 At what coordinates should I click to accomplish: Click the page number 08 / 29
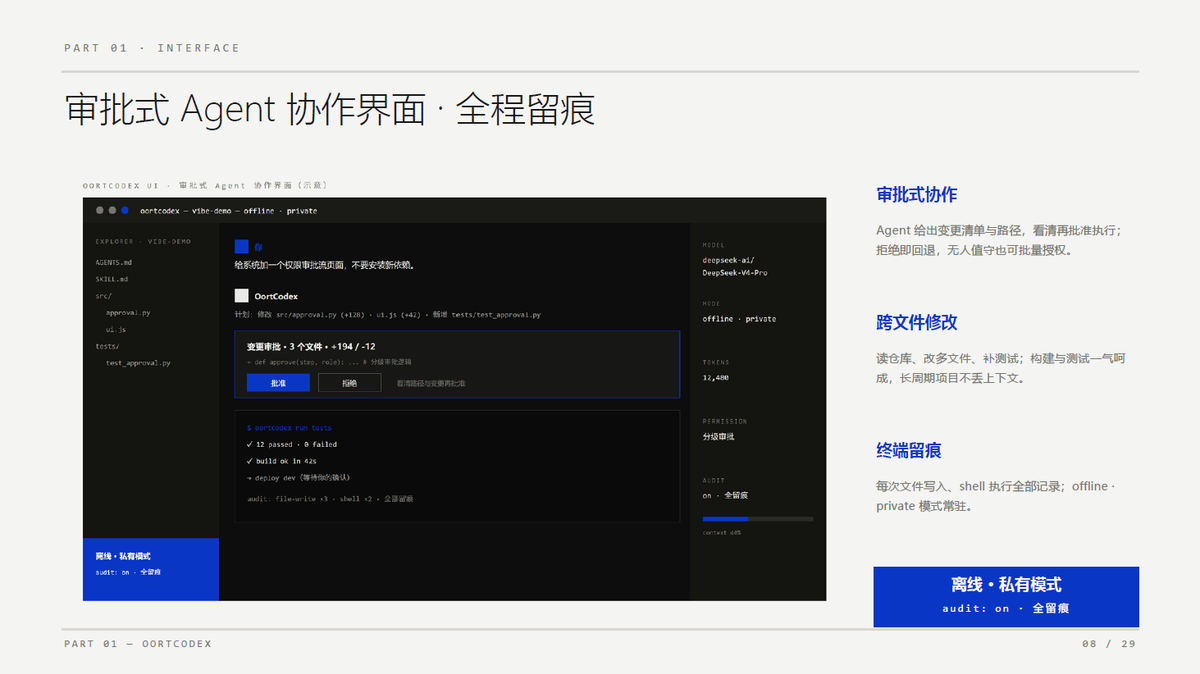click(1109, 644)
